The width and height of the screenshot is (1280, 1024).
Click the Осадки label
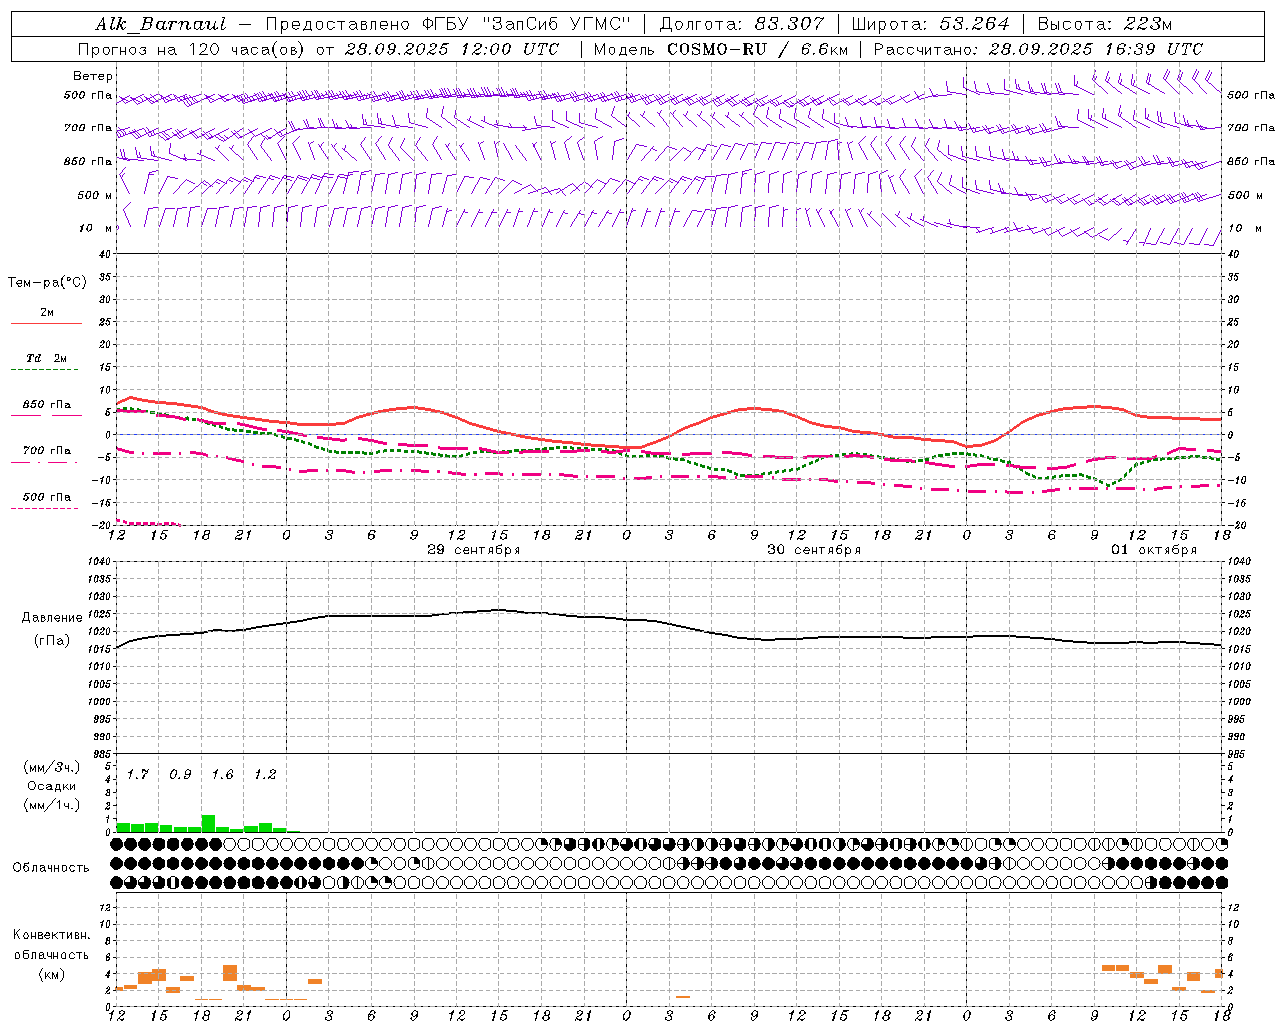[x=52, y=786]
